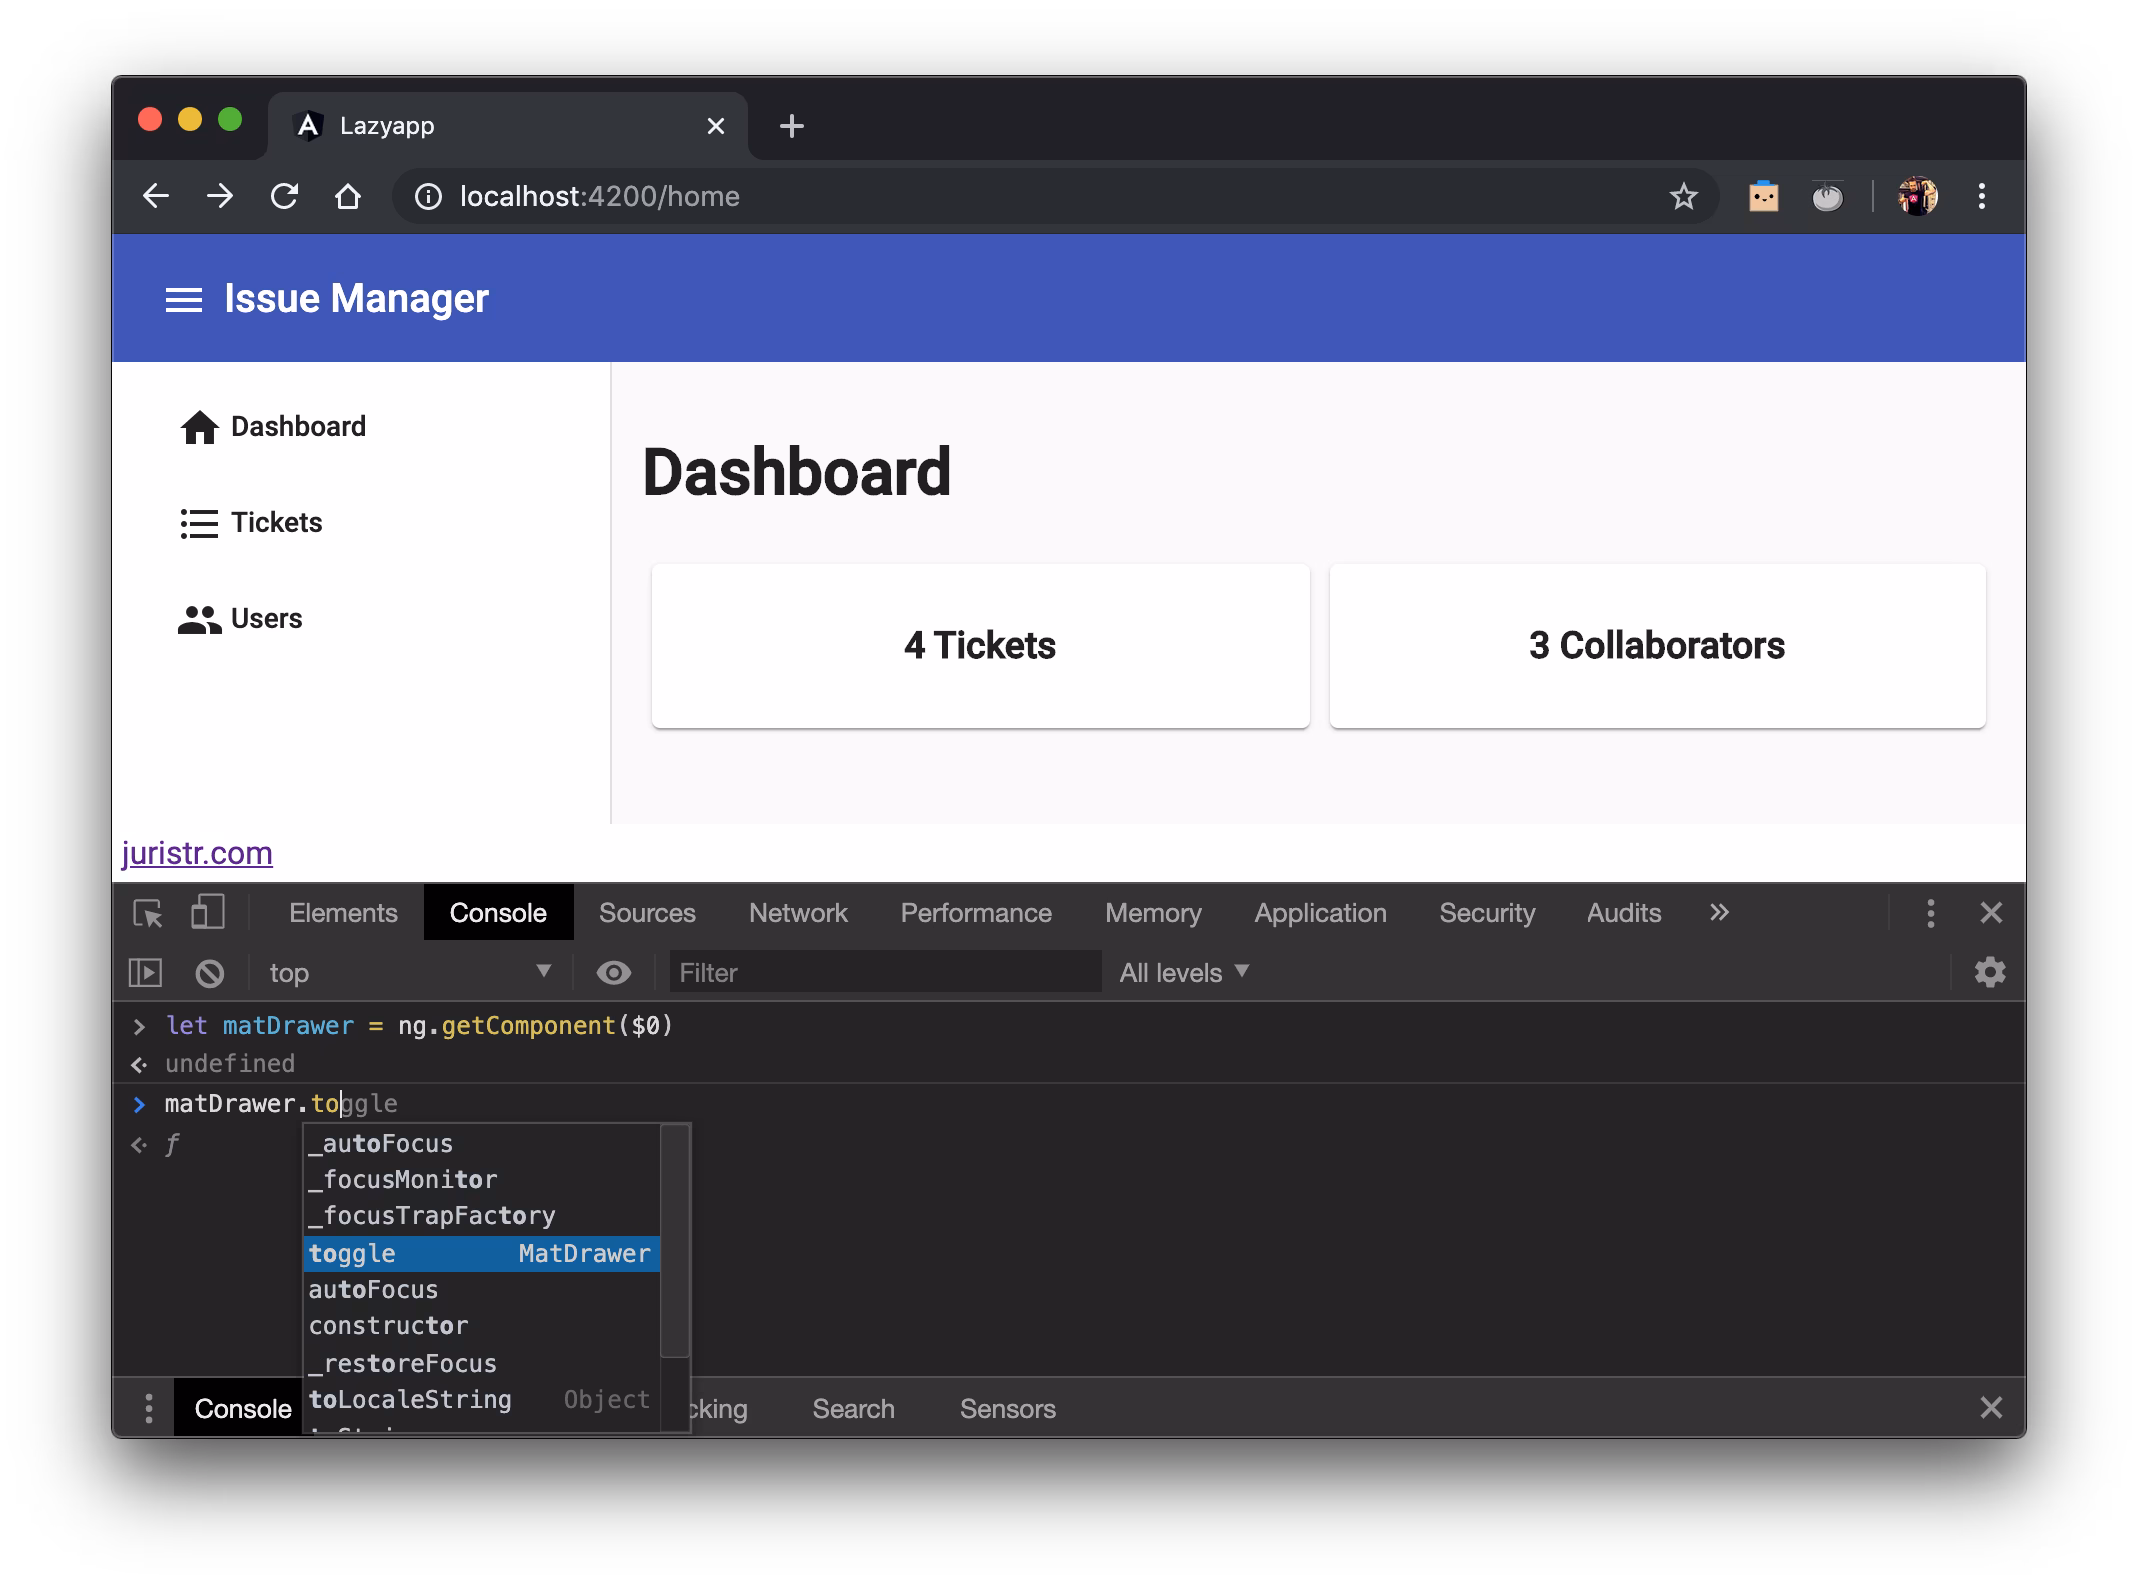Click the hamburger menu icon in Issue Manager toolbar

click(x=184, y=299)
